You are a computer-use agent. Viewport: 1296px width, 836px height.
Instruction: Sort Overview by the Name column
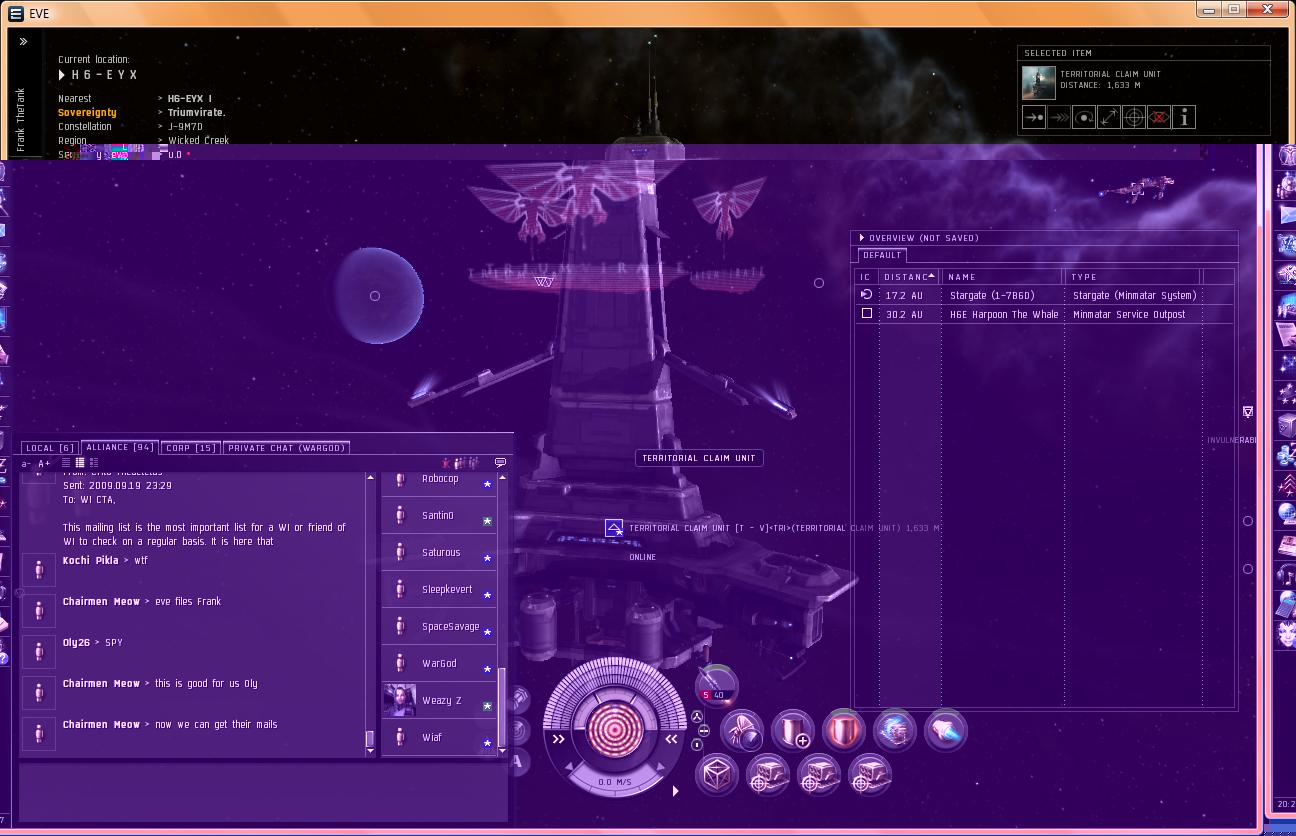[x=1002, y=277]
